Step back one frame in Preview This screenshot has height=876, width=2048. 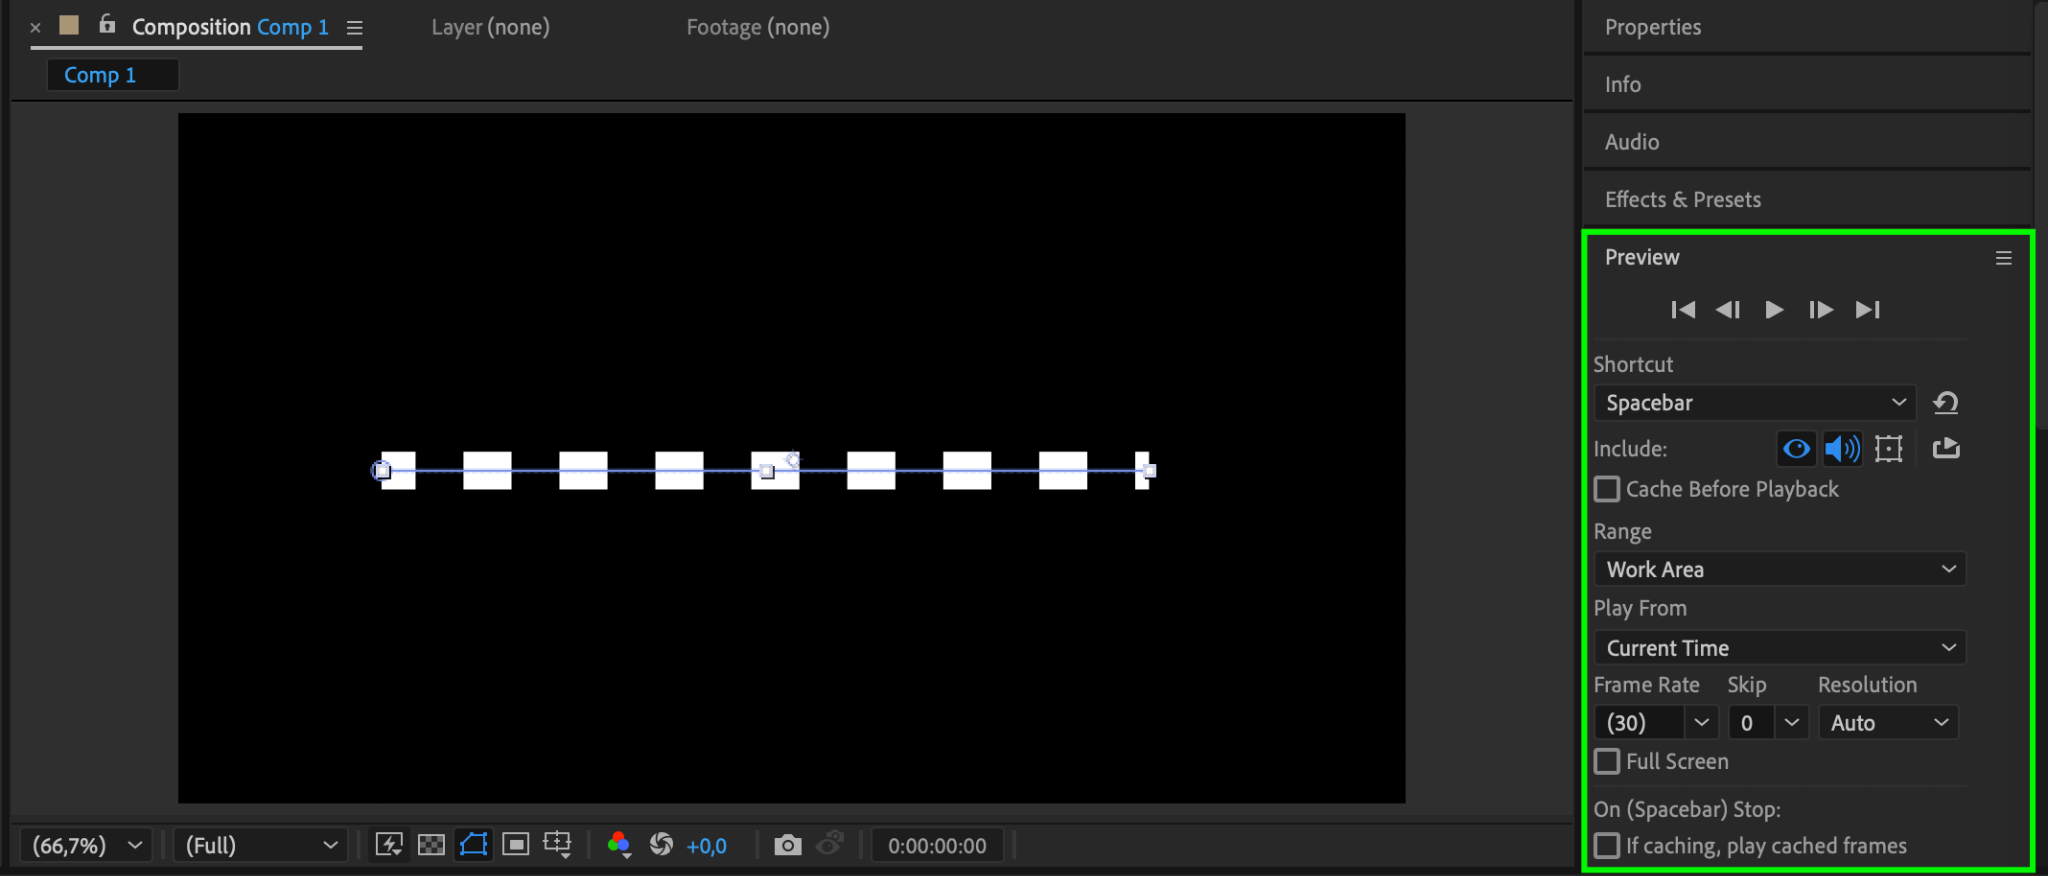pyautogui.click(x=1728, y=310)
